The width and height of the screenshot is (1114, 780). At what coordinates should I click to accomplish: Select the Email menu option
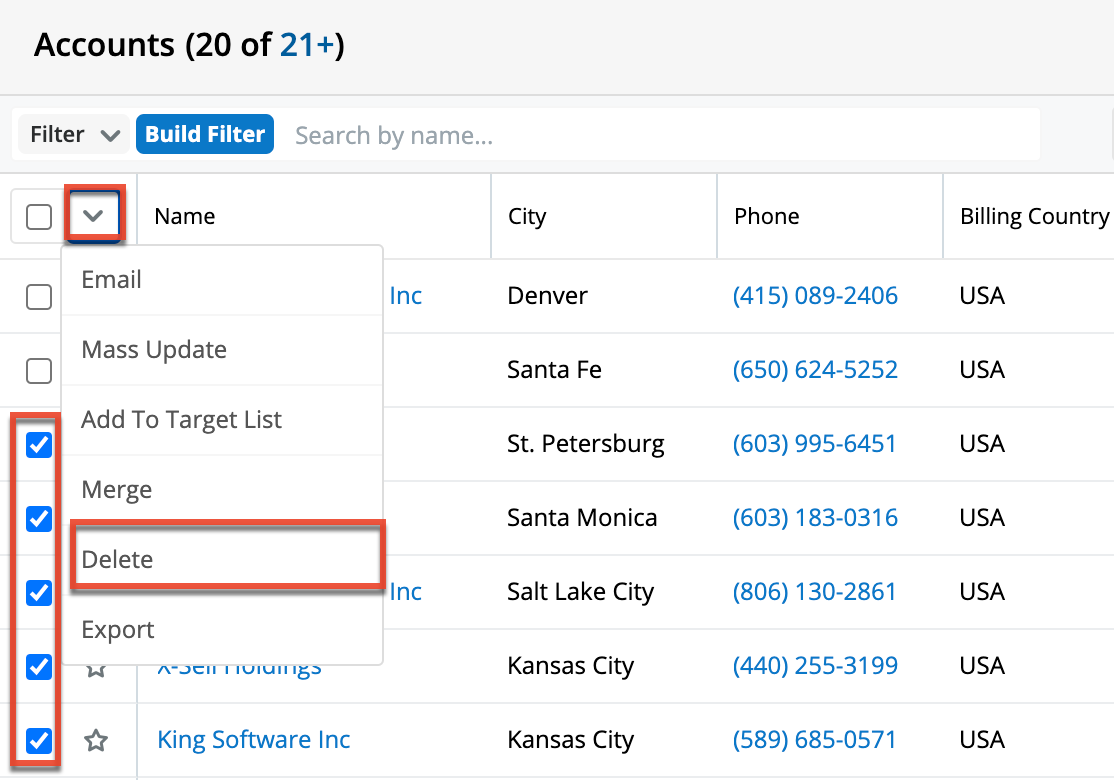click(111, 280)
